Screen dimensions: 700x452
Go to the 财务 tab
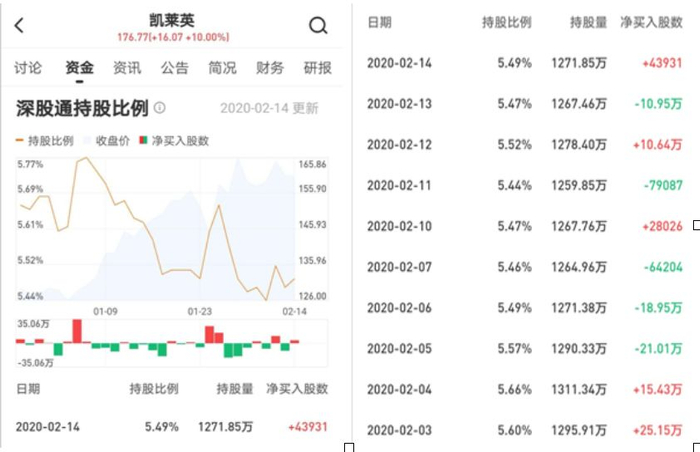click(270, 68)
